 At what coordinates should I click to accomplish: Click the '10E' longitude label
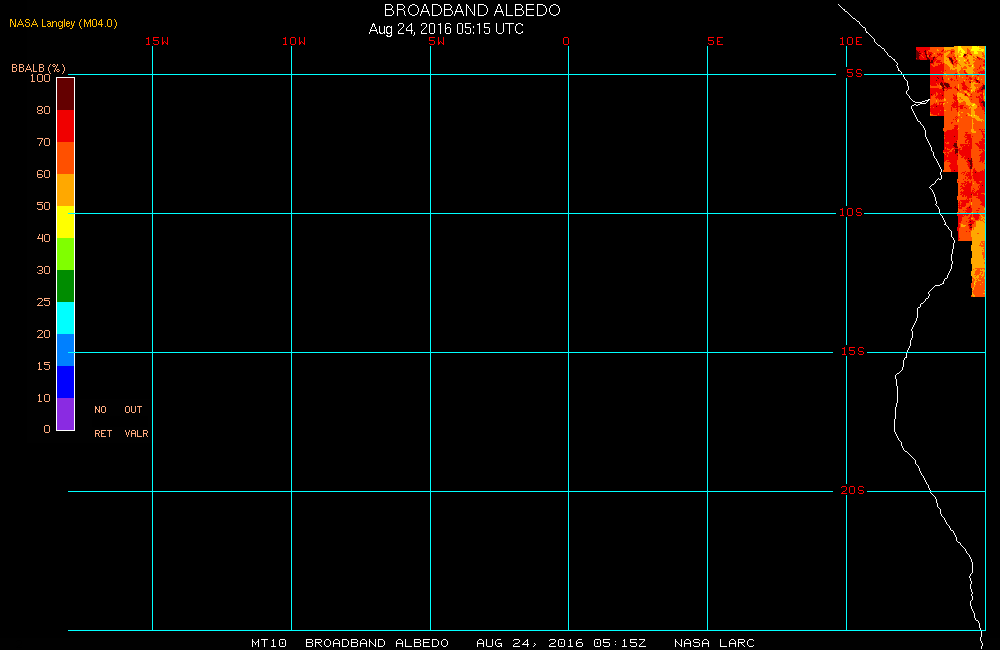pos(851,41)
